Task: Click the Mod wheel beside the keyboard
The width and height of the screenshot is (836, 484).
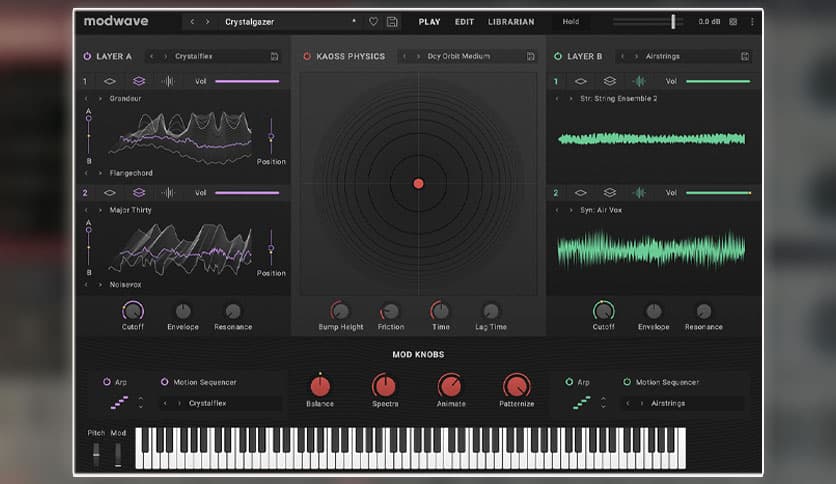Action: click(118, 453)
